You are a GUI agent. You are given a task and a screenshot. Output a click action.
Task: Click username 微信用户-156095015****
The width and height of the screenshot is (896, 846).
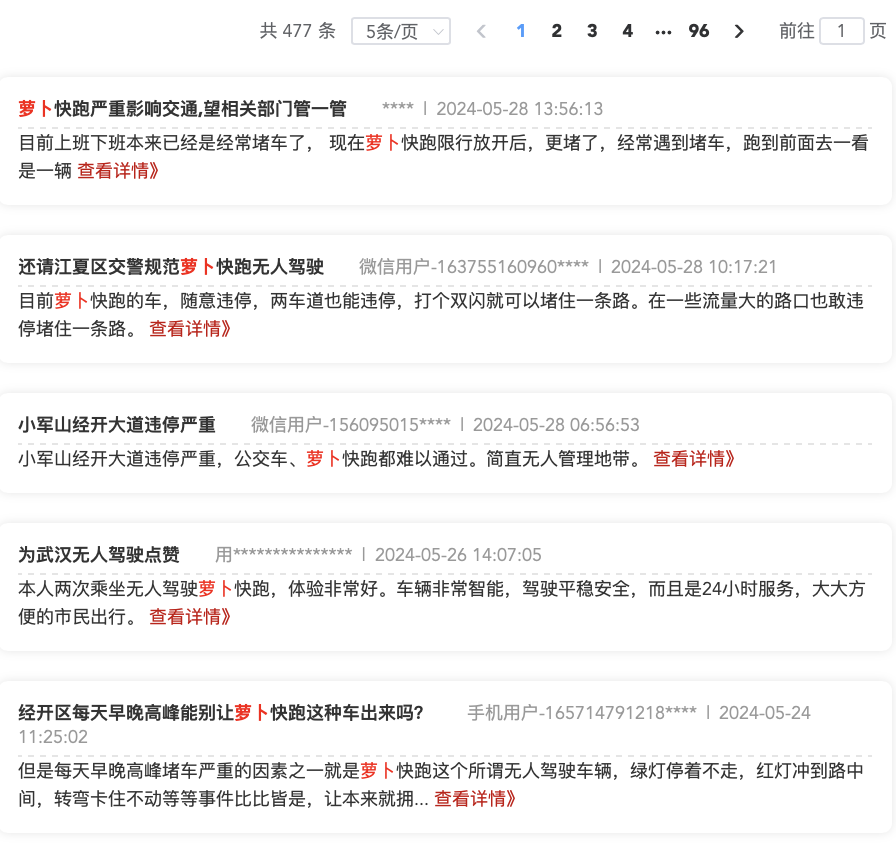point(351,425)
